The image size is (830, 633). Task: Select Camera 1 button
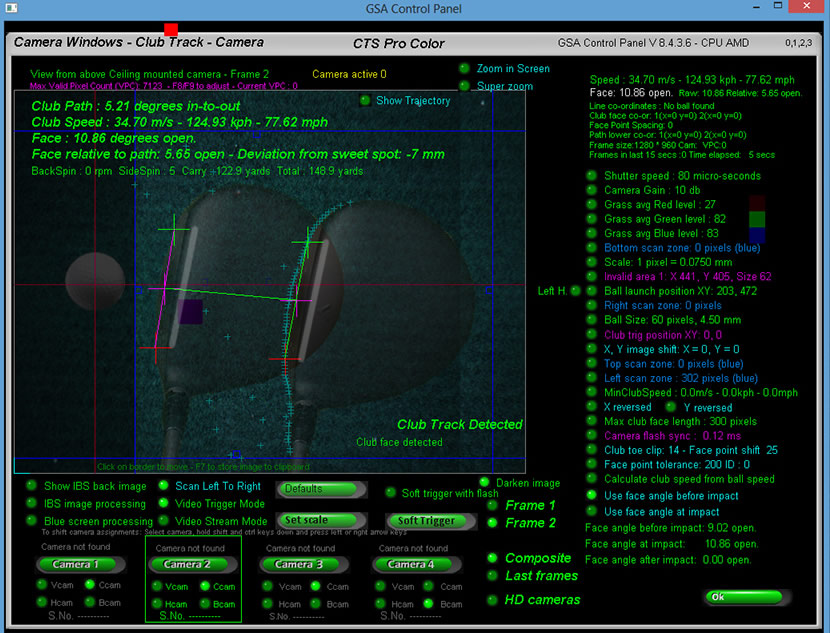80,564
